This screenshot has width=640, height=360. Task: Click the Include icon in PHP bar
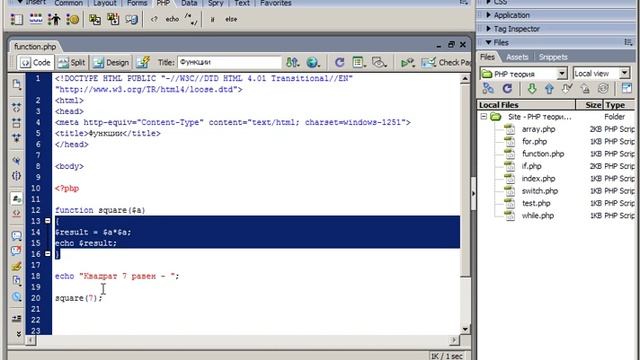pos(95,19)
